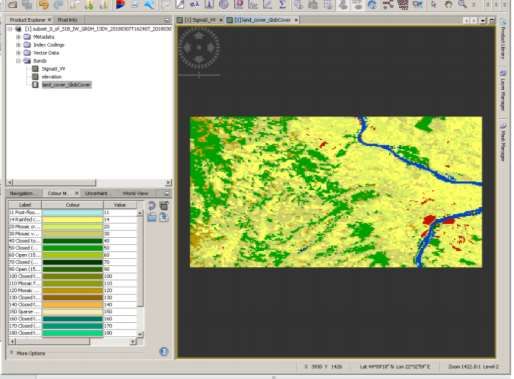Screen dimensions: 514x379
Task: Reset colour palette with the purple arrow icon
Action: [x=152, y=206]
